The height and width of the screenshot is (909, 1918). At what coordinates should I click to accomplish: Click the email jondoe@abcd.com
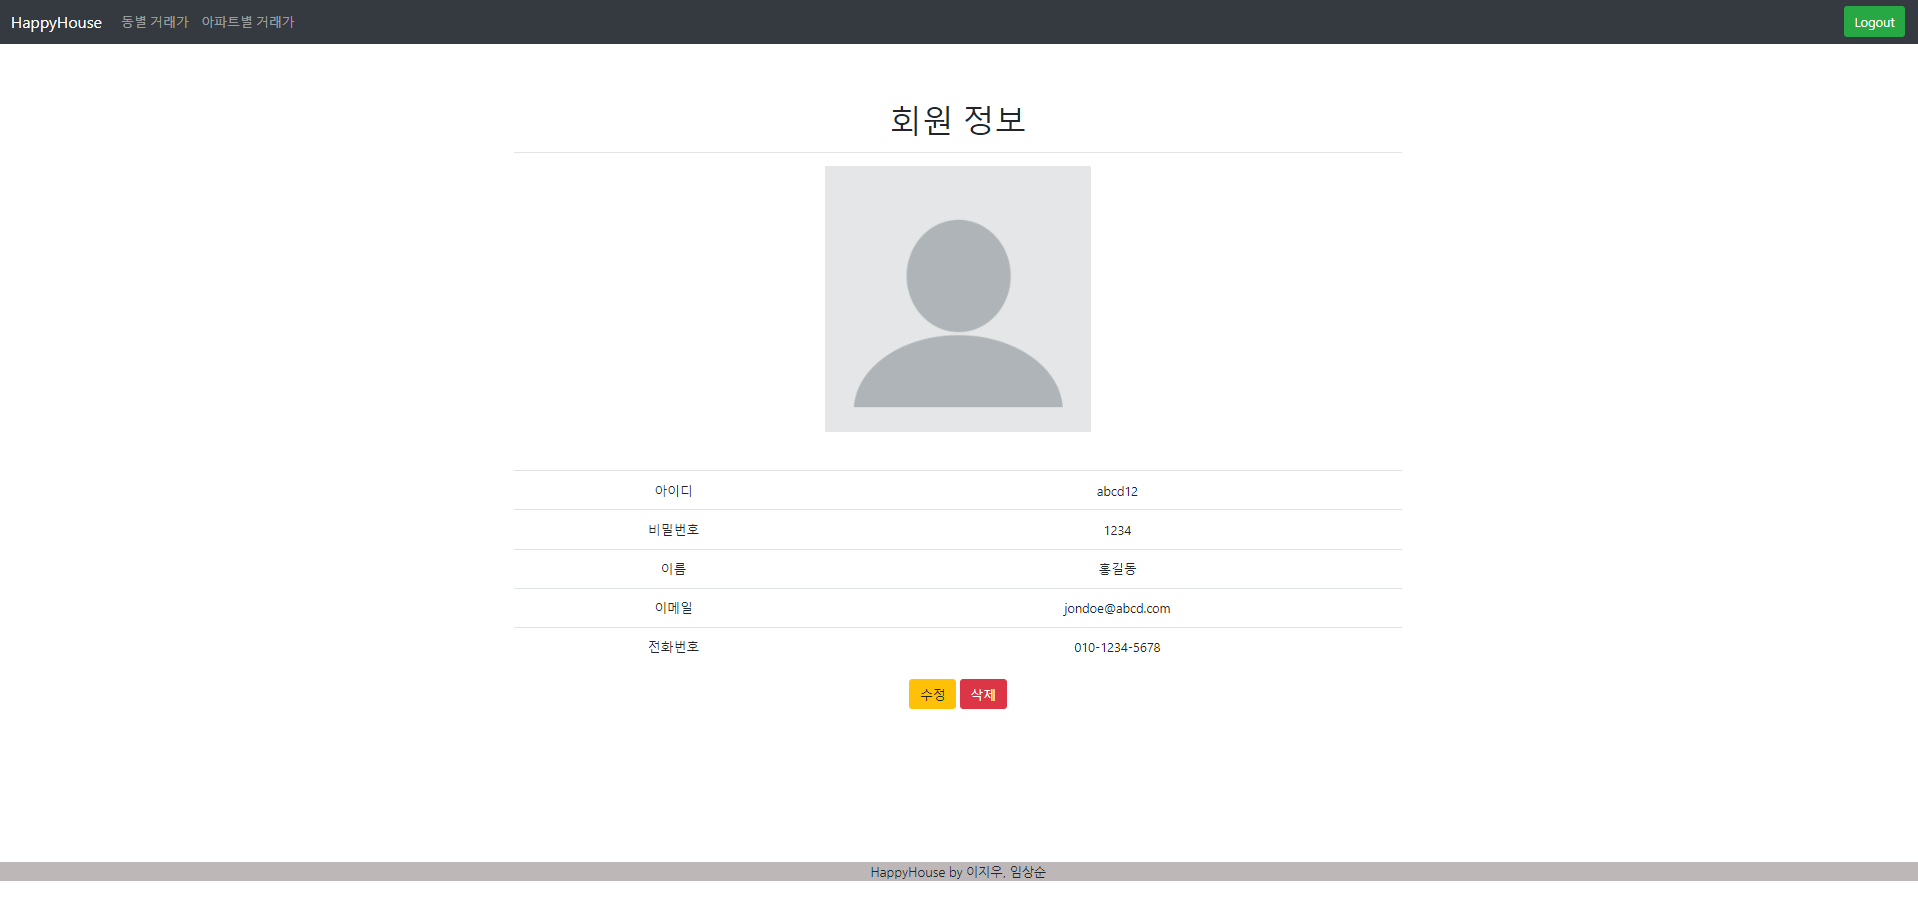[1117, 608]
